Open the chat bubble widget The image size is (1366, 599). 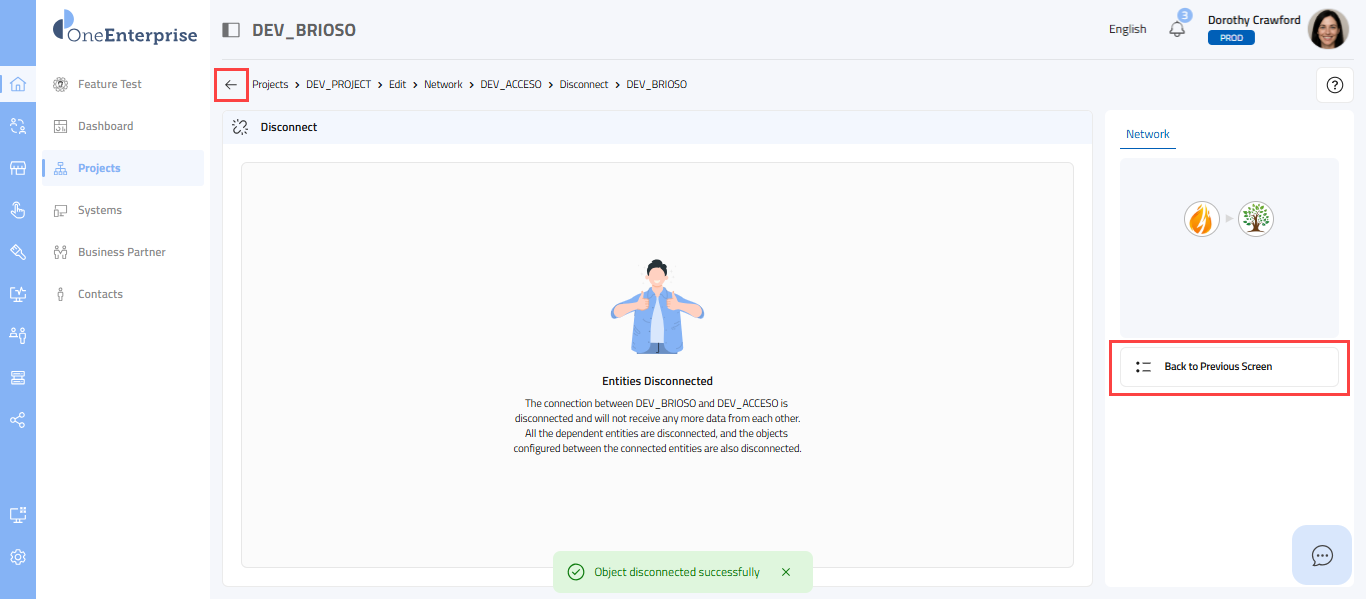pos(1322,555)
